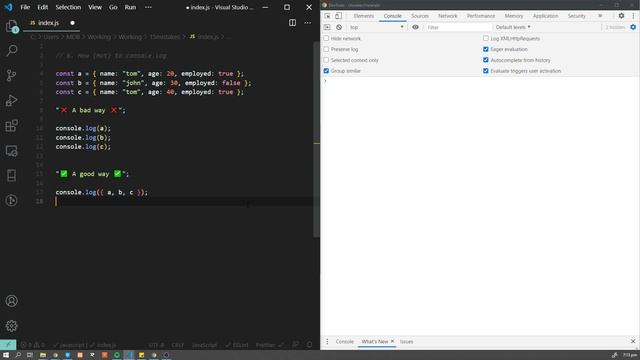Split the editor to the right
This screenshot has height=360, width=640.
292,23
